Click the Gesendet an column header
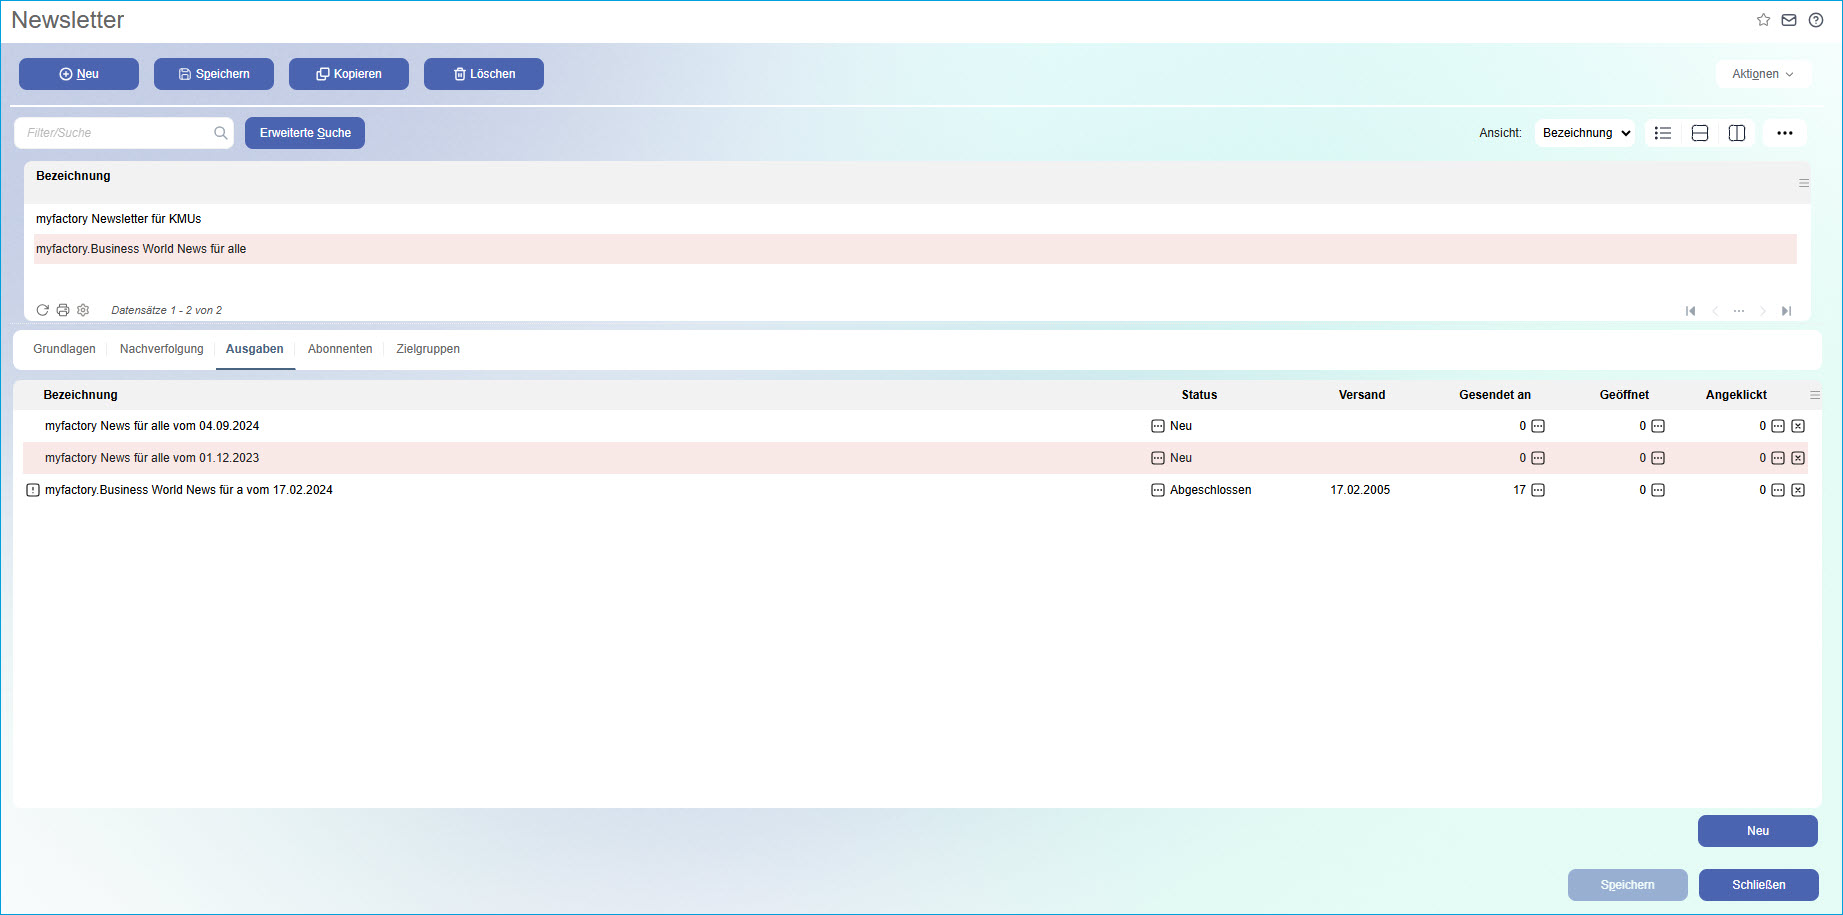Image resolution: width=1843 pixels, height=915 pixels. coord(1495,395)
